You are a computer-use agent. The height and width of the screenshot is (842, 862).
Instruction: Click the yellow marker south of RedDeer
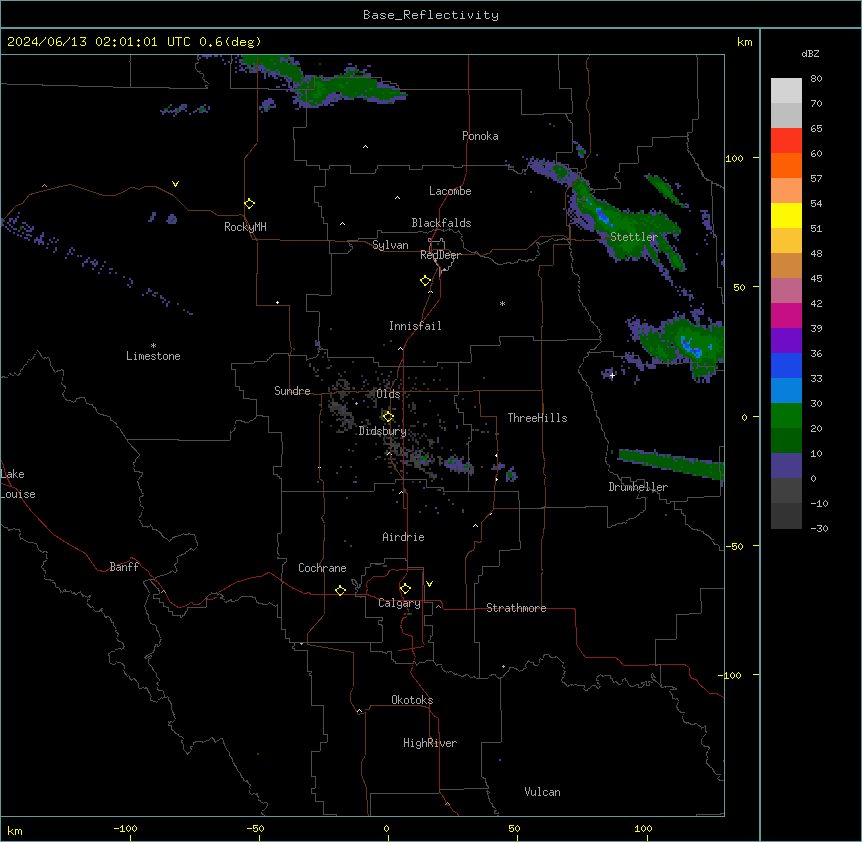pyautogui.click(x=425, y=280)
